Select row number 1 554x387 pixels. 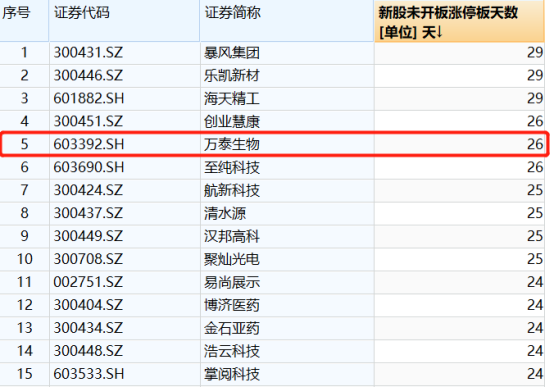tap(24, 53)
